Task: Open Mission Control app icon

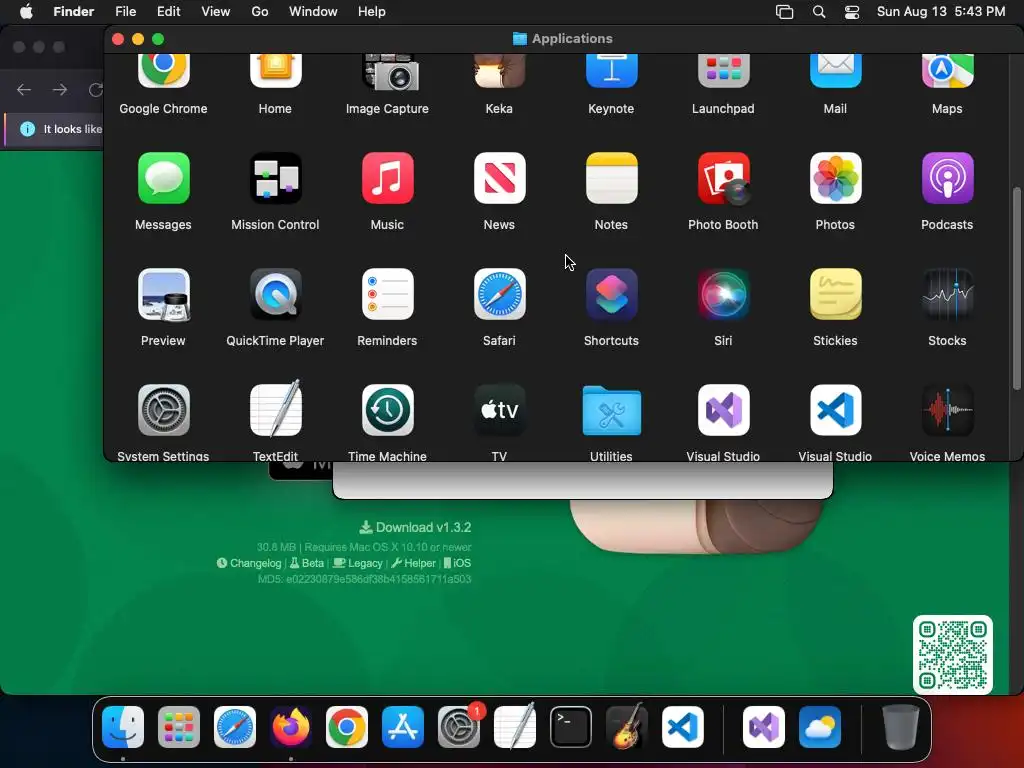Action: 275,178
